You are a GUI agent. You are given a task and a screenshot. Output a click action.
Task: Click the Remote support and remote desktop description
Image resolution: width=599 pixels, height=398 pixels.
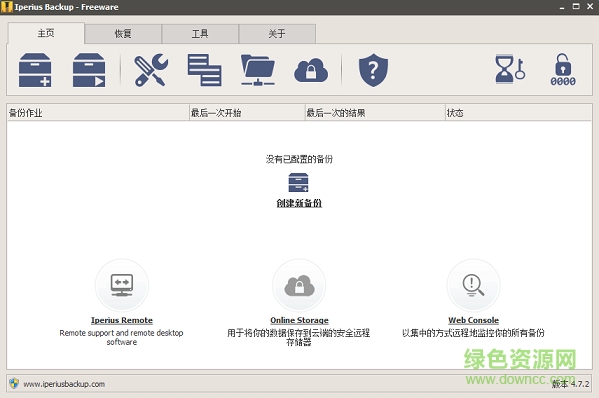pyautogui.click(x=121, y=338)
